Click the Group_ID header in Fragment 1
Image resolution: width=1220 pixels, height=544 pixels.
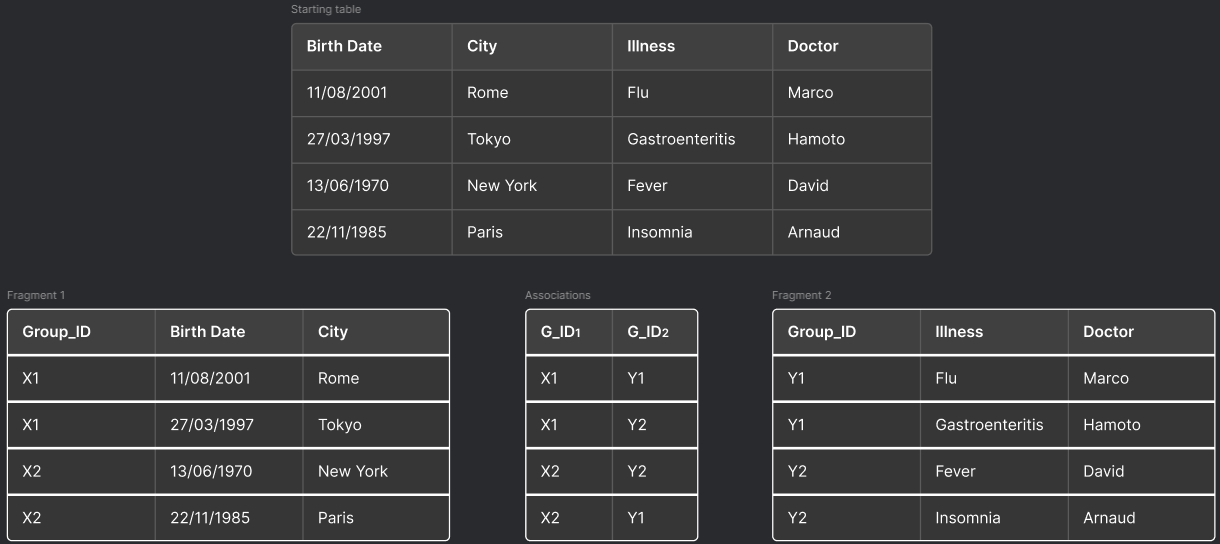click(56, 332)
